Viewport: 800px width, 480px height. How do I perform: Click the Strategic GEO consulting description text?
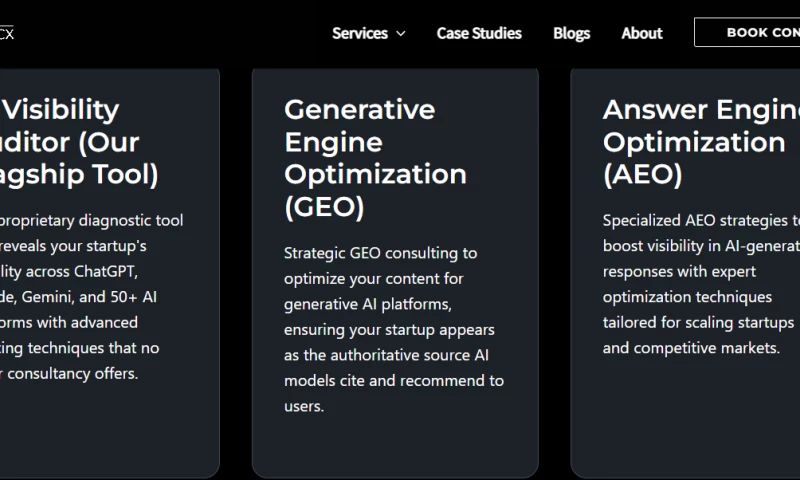click(x=394, y=329)
